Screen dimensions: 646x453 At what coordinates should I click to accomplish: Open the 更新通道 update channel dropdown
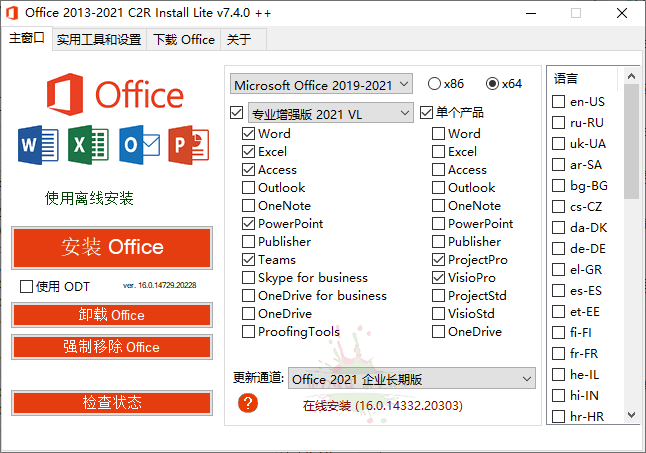(x=412, y=379)
